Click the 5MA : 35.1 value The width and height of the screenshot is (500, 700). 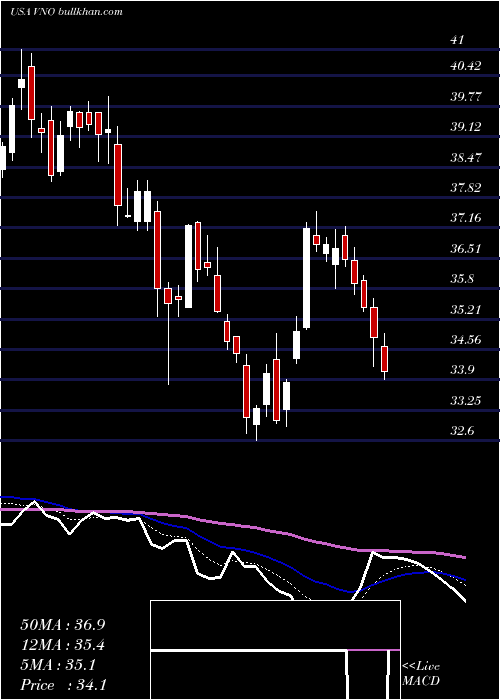58,665
